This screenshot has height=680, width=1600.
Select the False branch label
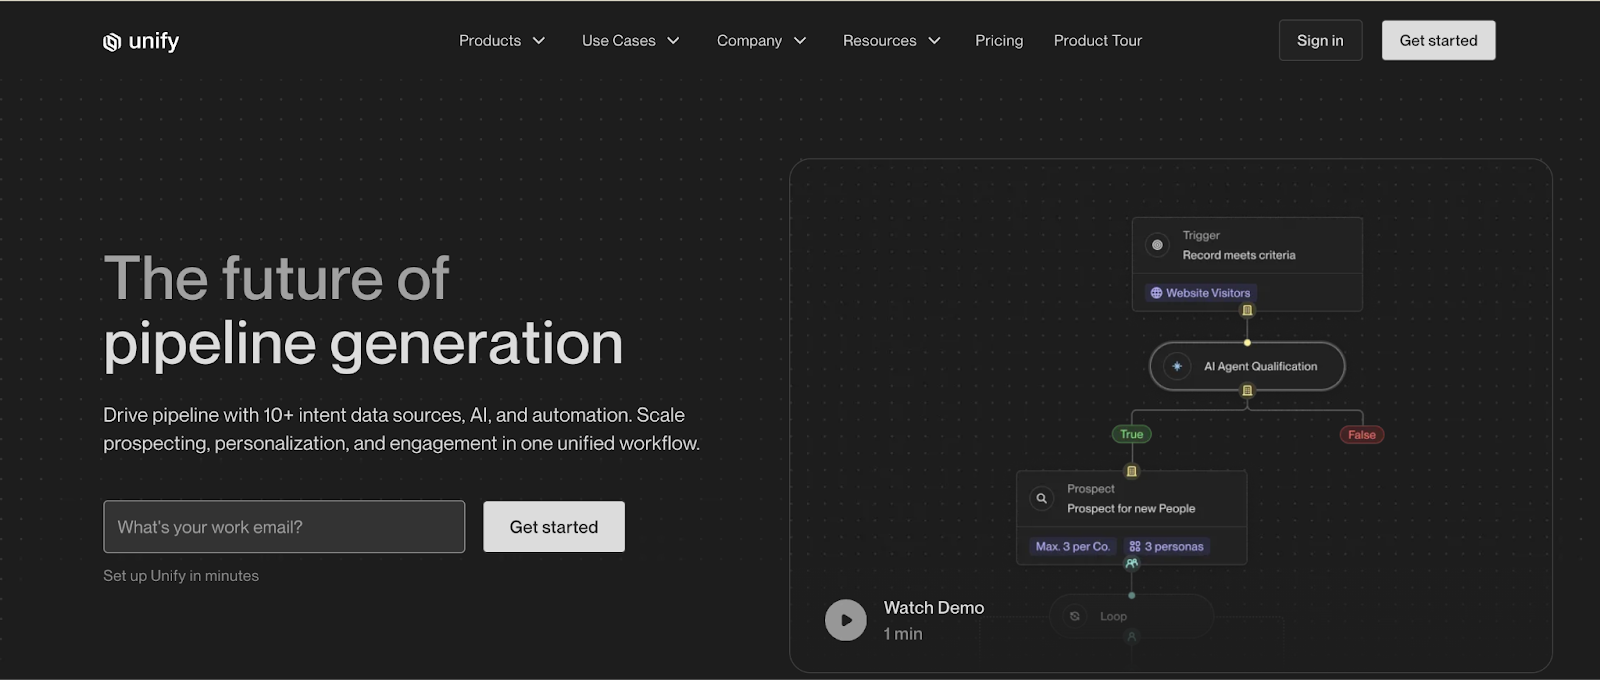pyautogui.click(x=1361, y=435)
